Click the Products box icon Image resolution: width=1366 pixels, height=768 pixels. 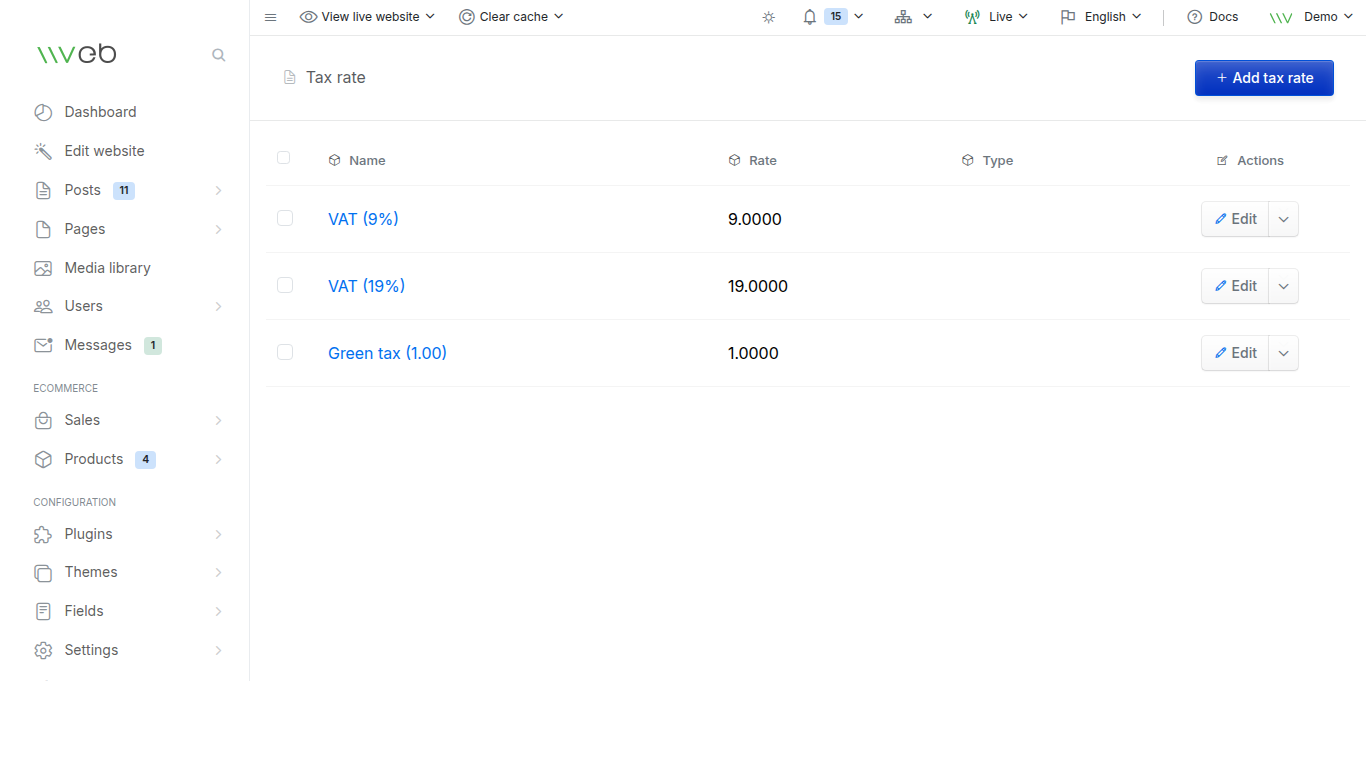point(43,459)
